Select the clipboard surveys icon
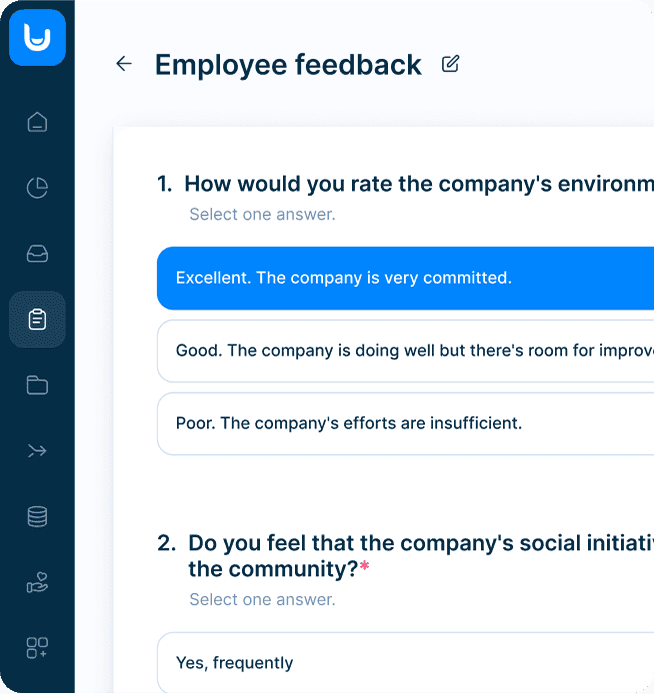The height and width of the screenshot is (694, 654). (x=37, y=320)
